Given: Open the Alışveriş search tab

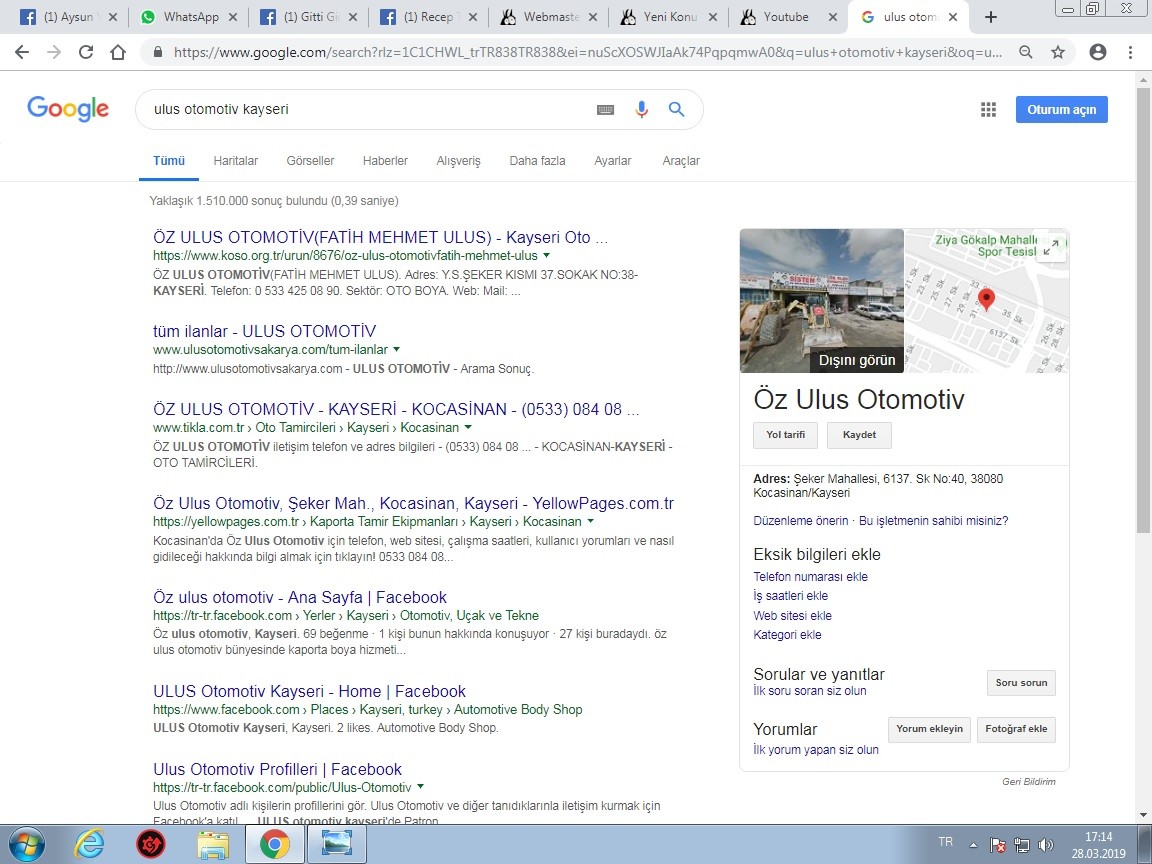Looking at the screenshot, I should point(458,161).
